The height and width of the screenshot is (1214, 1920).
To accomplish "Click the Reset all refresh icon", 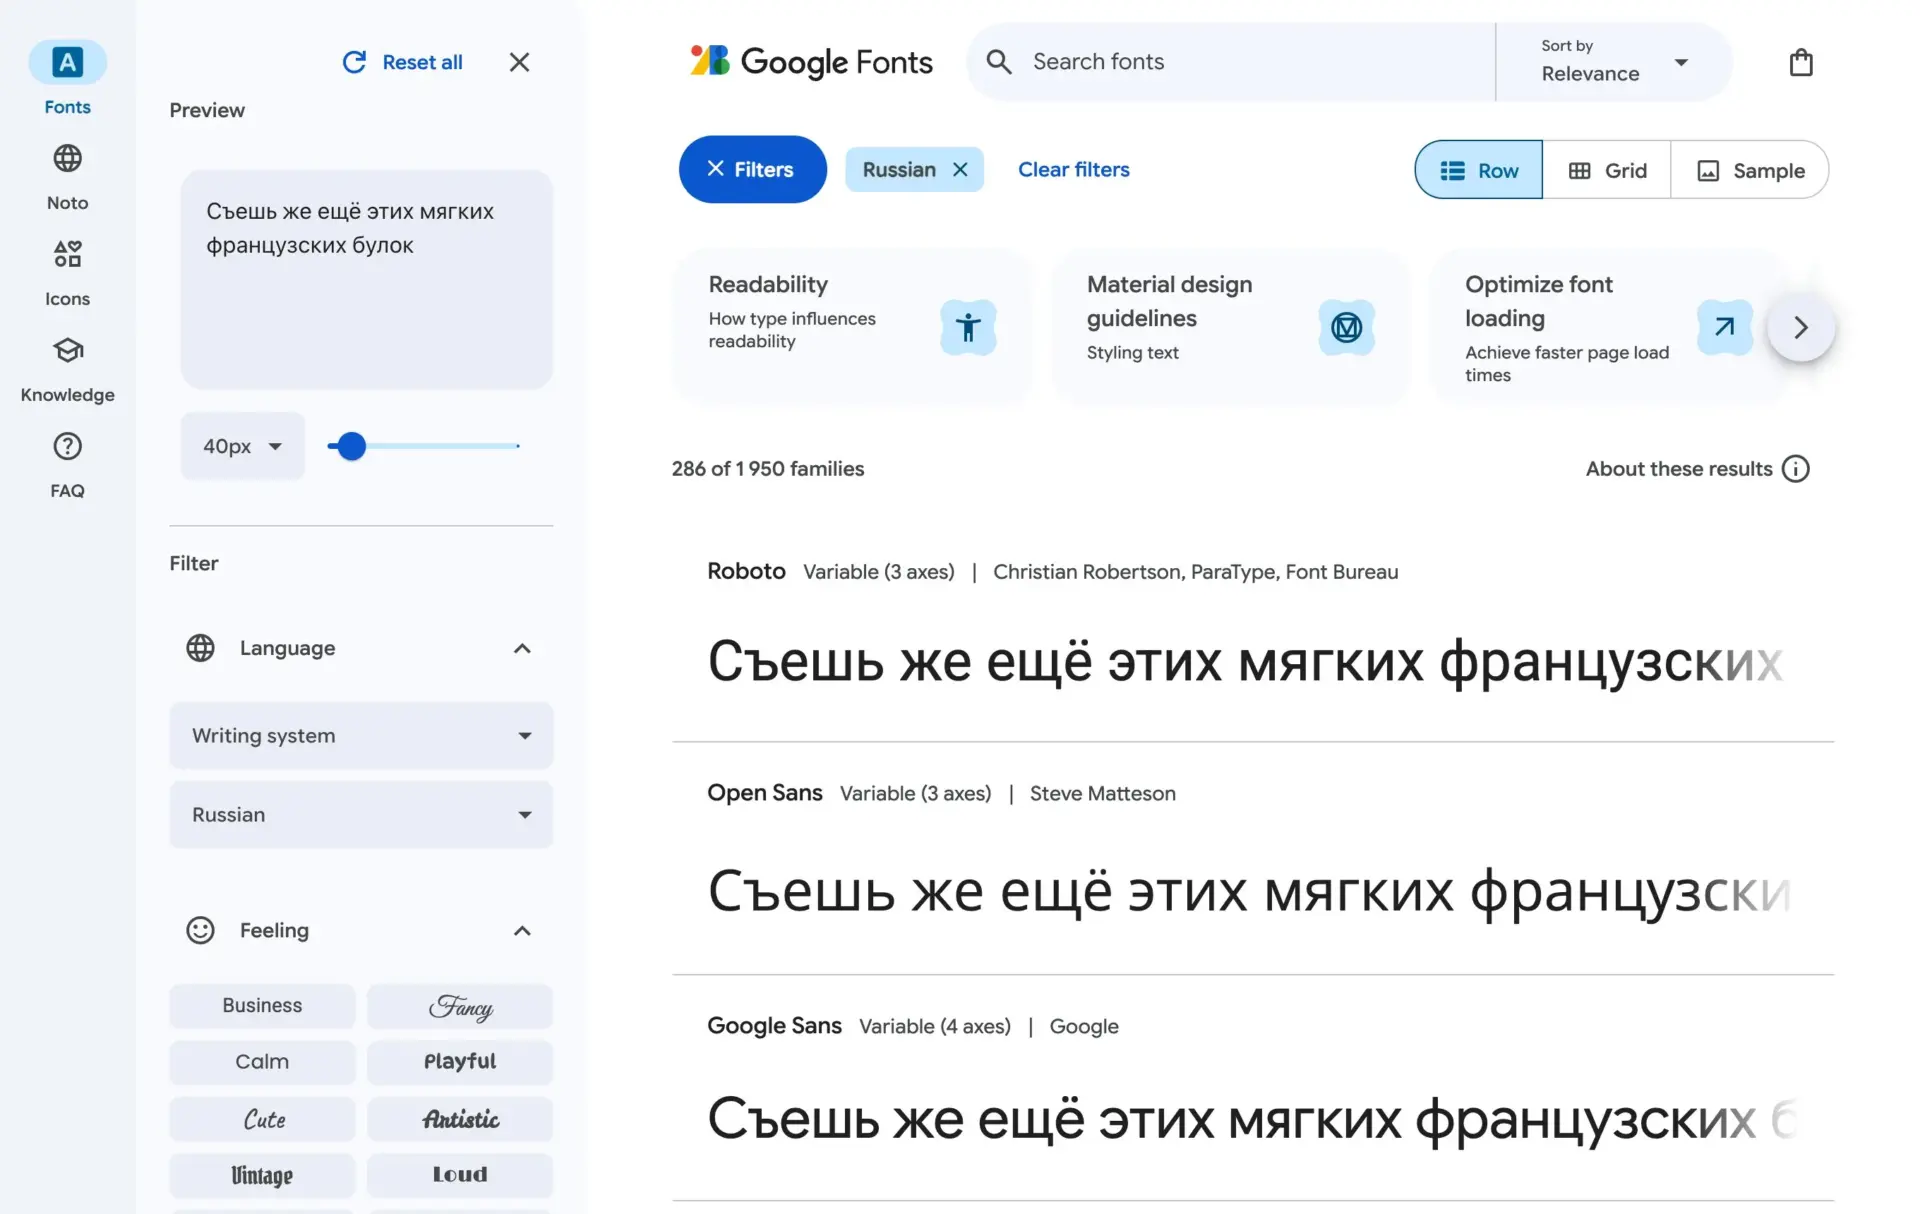I will coord(354,62).
